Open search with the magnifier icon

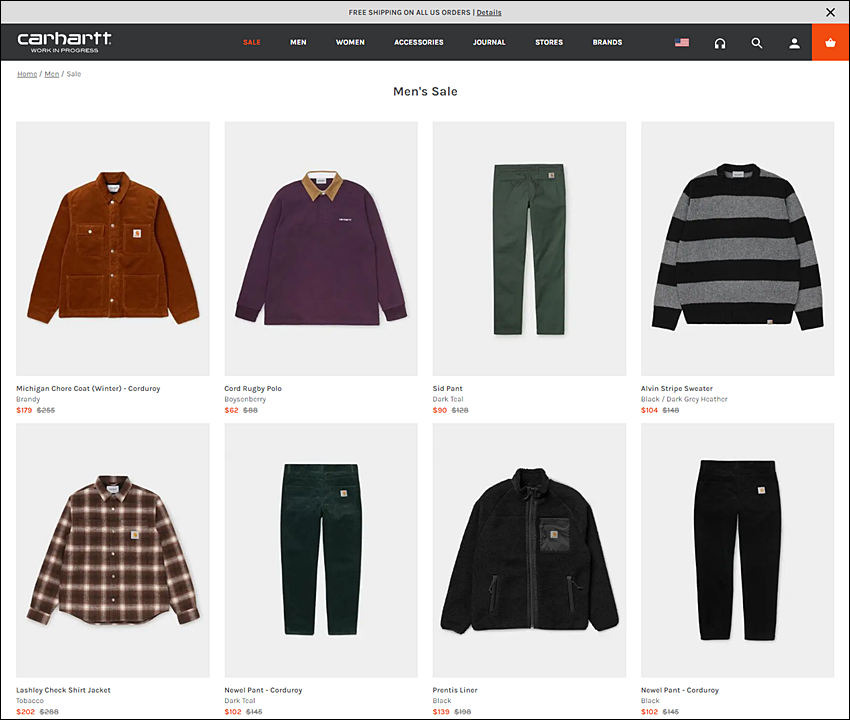coord(757,43)
